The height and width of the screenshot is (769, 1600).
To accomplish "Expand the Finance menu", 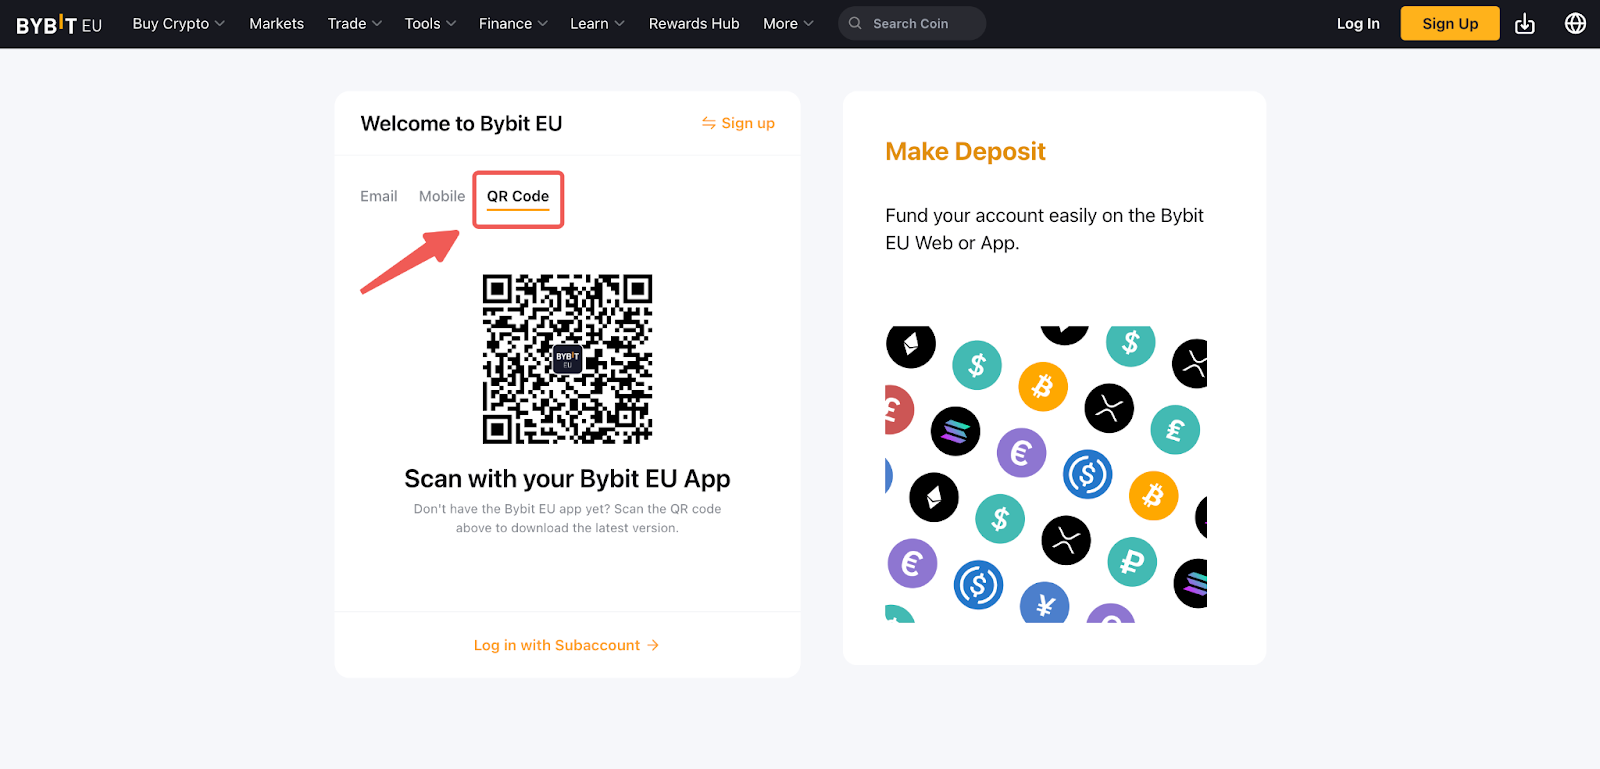I will point(513,24).
